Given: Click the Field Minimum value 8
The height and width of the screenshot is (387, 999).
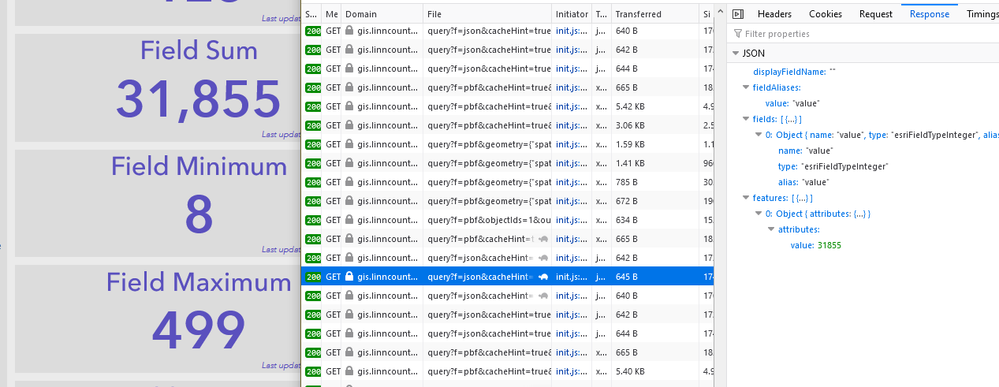Looking at the screenshot, I should coord(199,215).
